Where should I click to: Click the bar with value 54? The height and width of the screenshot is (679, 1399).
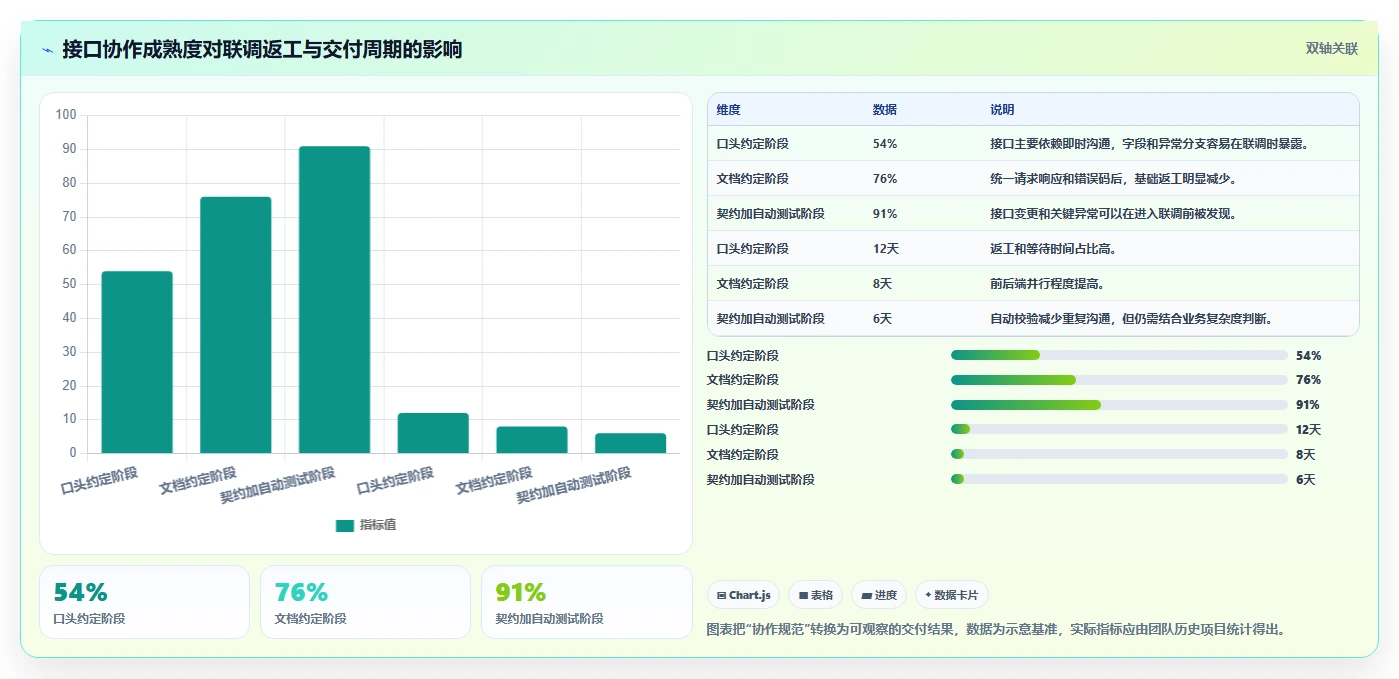coord(137,362)
